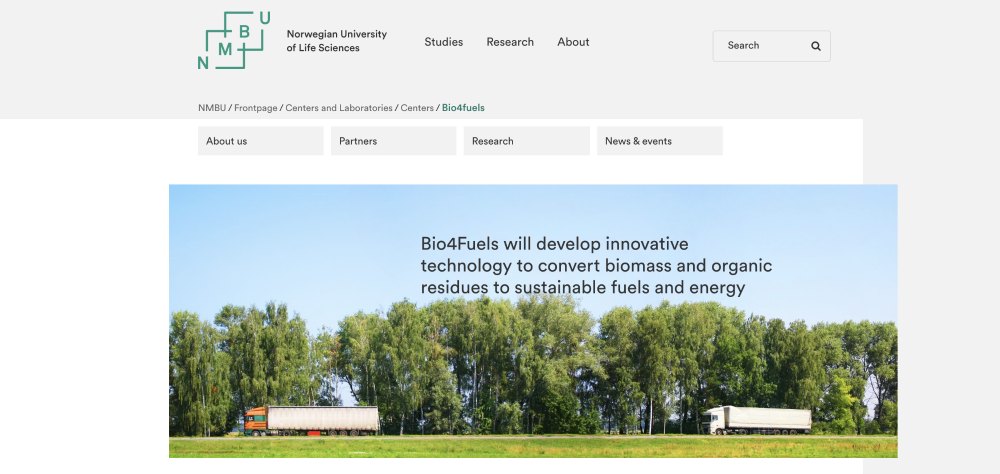
Task: Select the Research tab below breadcrumbs
Action: click(526, 141)
